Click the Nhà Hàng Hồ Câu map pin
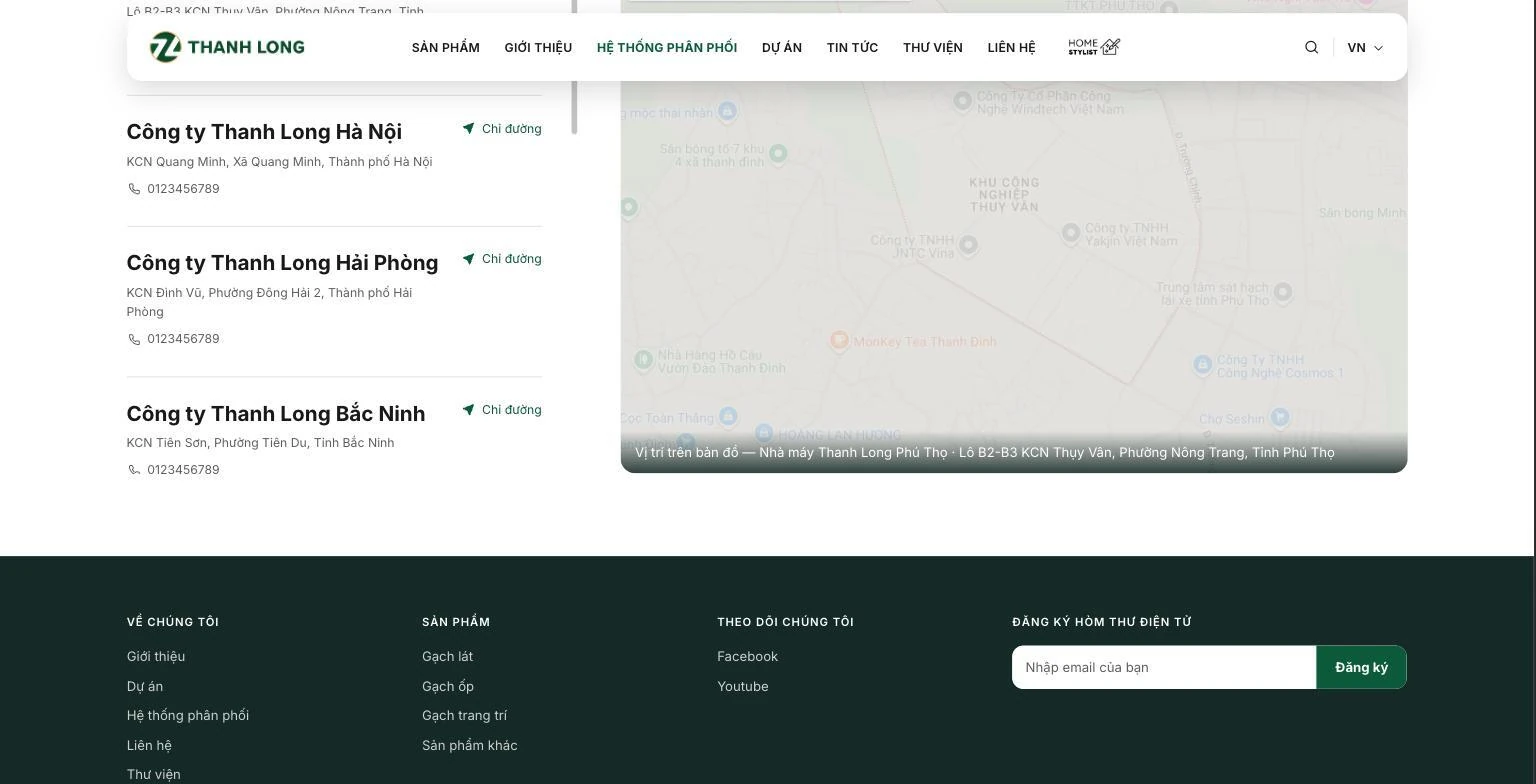Screen dimensions: 1536x784 (x=643, y=359)
